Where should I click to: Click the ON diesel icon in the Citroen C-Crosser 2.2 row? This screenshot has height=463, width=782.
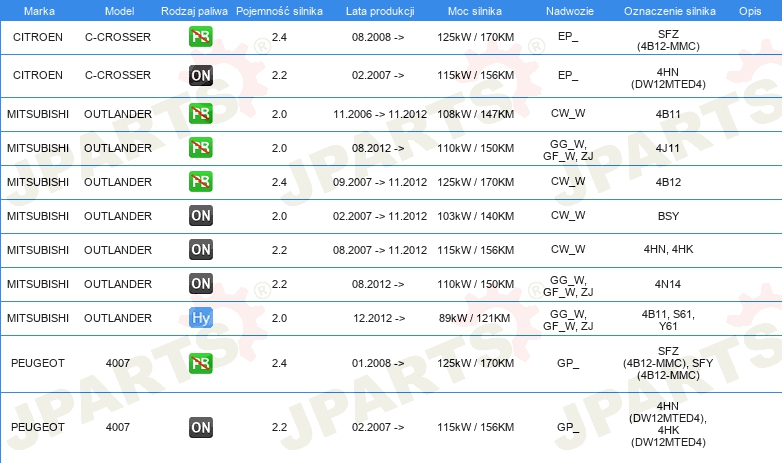tap(200, 75)
